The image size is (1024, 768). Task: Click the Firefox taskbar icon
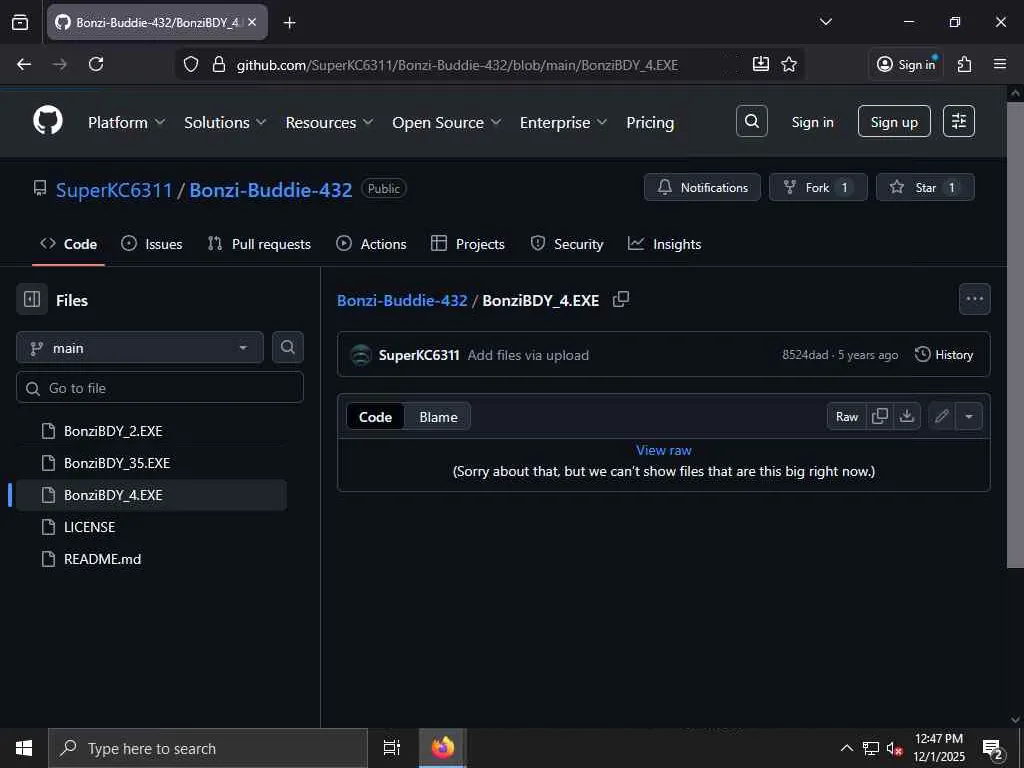pos(443,748)
